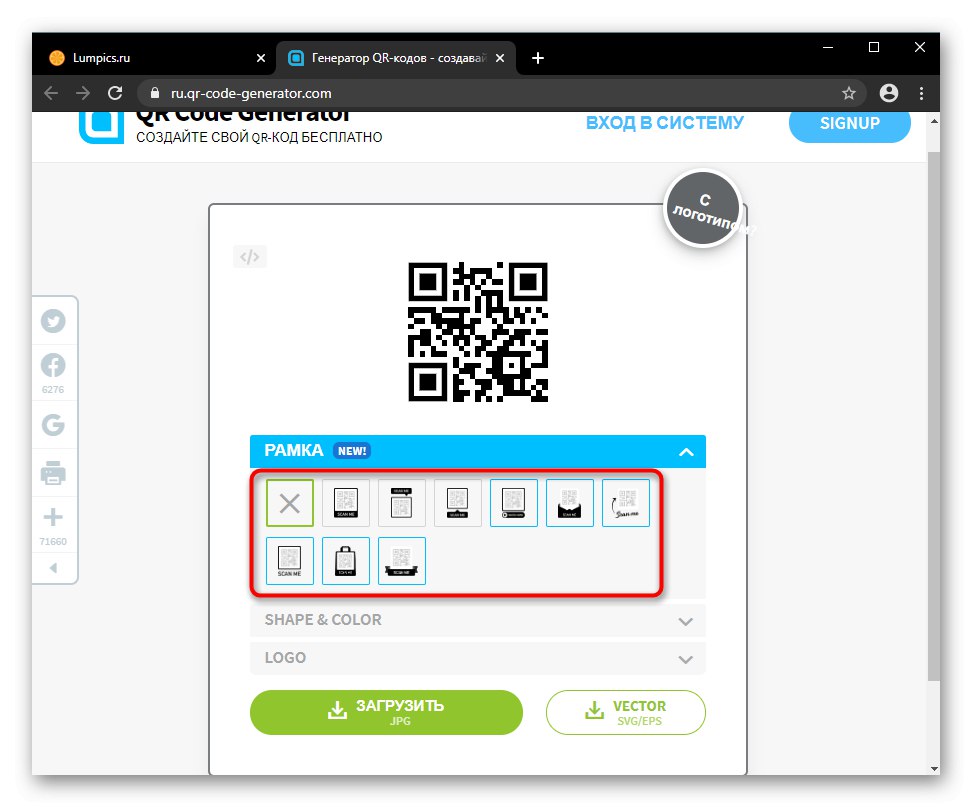Collapse the РАМКА section
Image resolution: width=972 pixels, height=807 pixels.
pyautogui.click(x=686, y=452)
